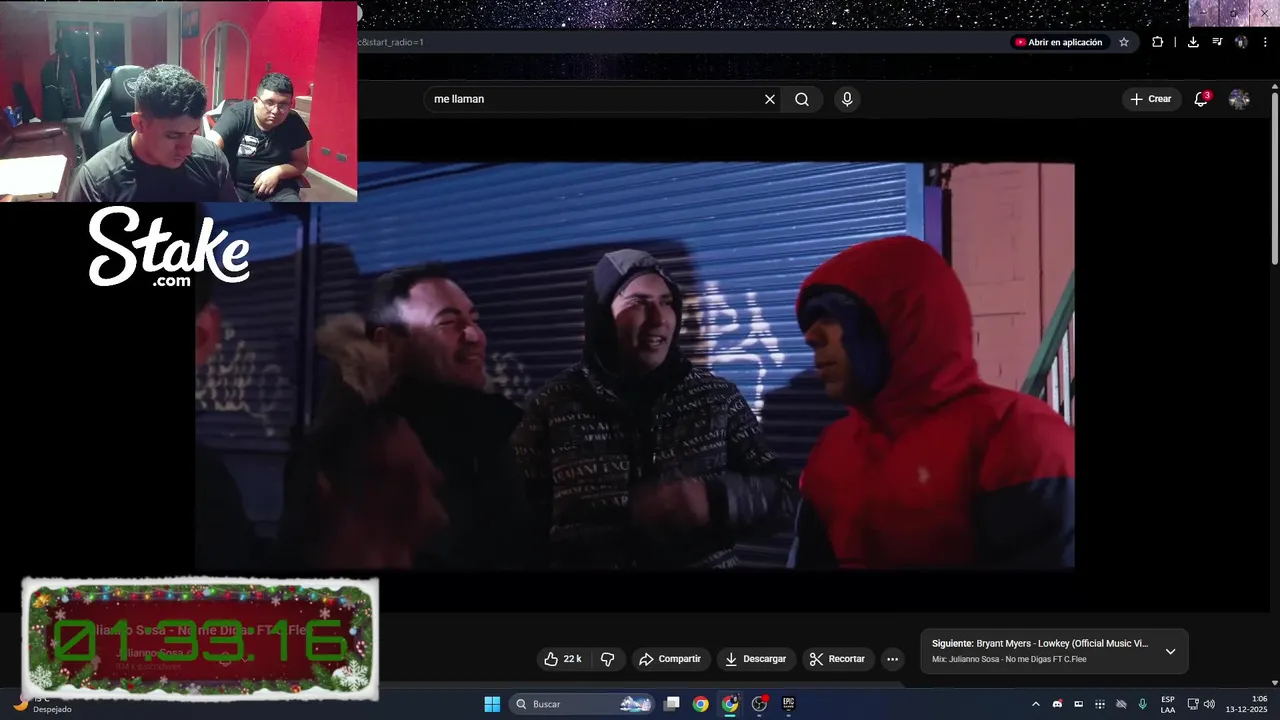Open the Discord tray icon
Image resolution: width=1280 pixels, height=720 pixels.
(x=1057, y=704)
